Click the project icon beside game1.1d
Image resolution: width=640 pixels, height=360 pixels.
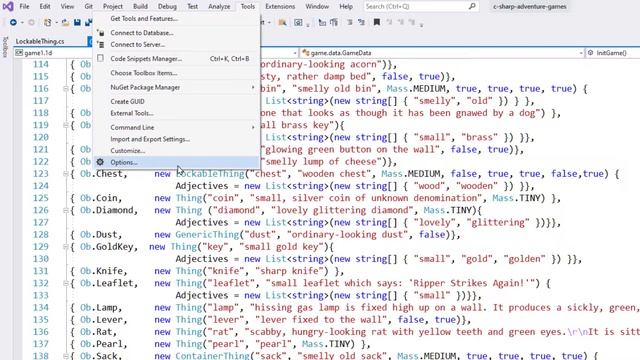tap(19, 53)
